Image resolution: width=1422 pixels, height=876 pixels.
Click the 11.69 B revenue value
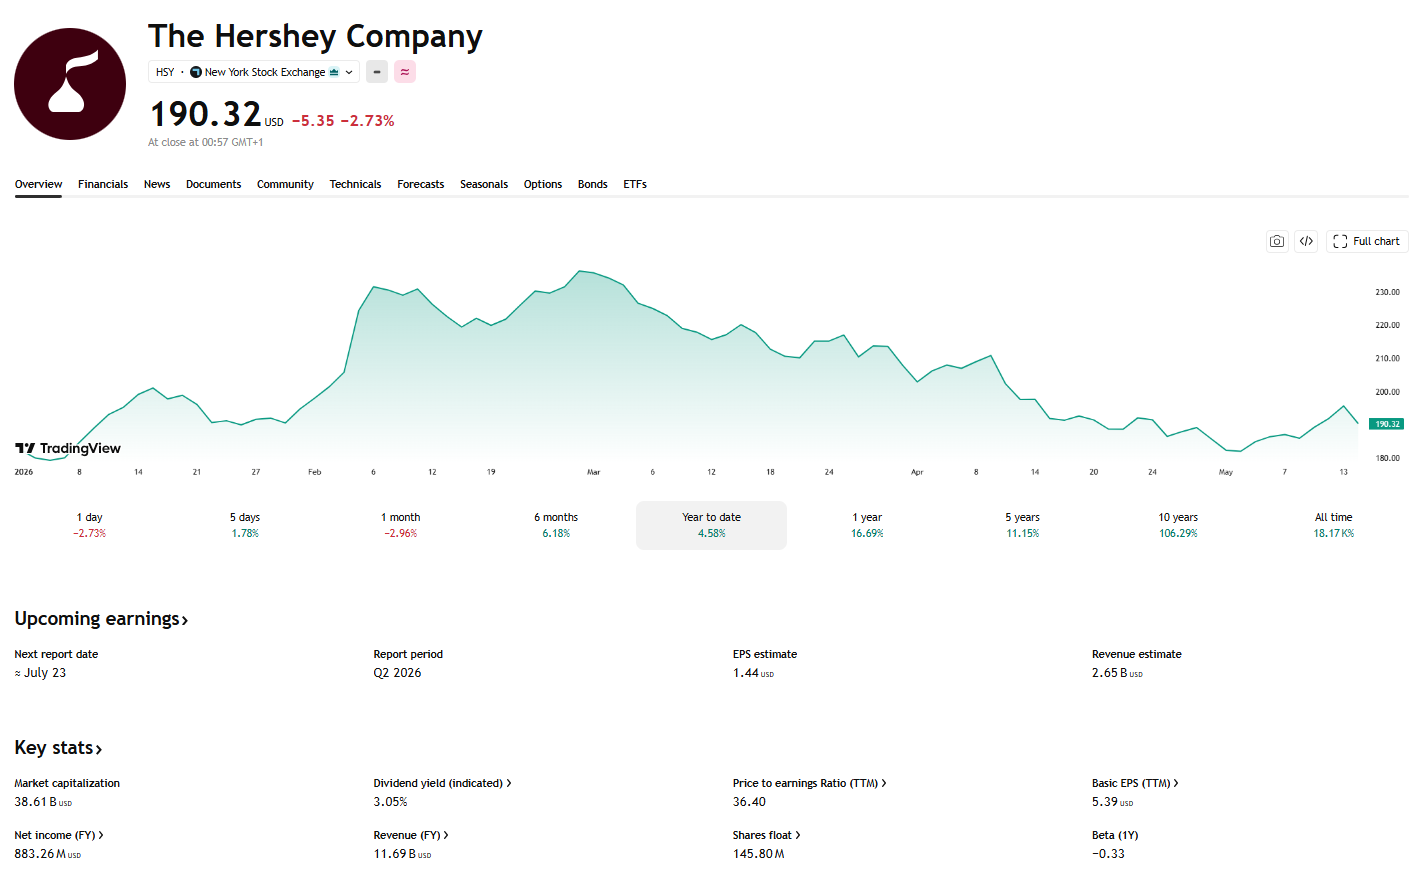point(402,854)
